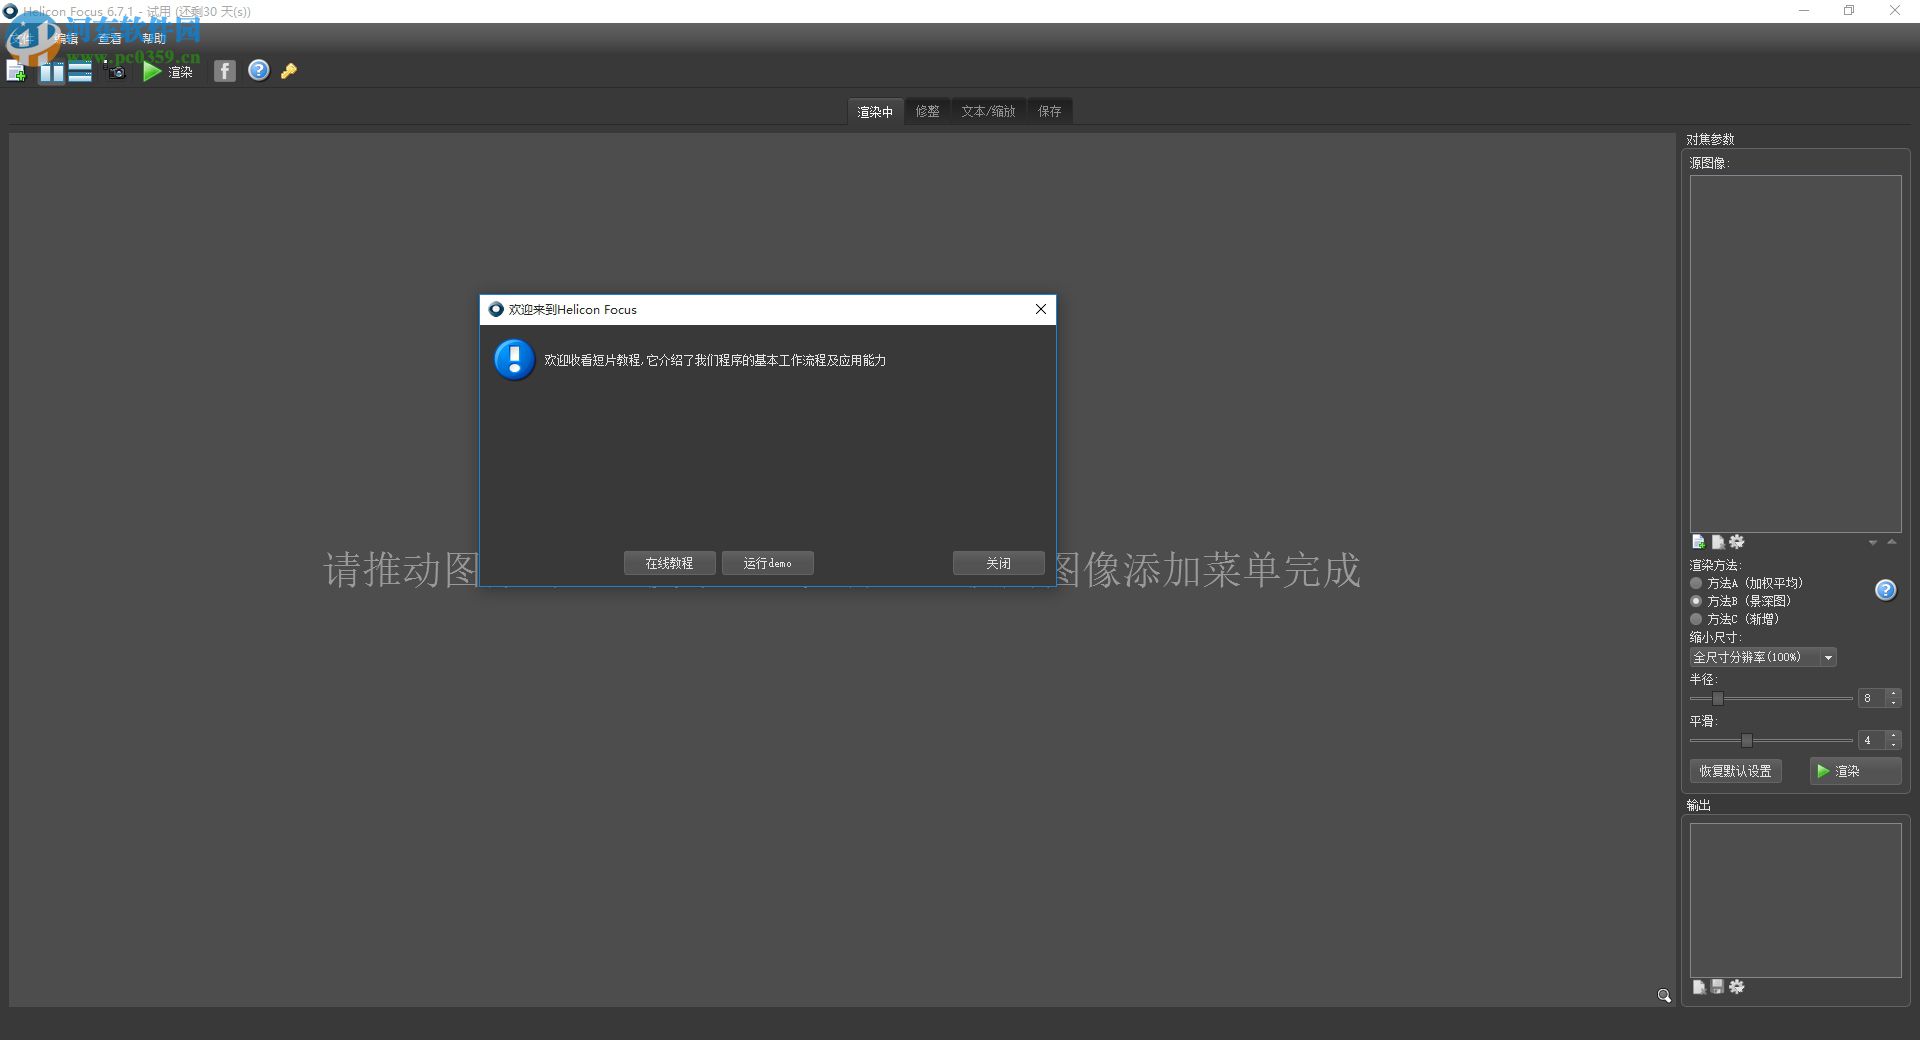The height and width of the screenshot is (1040, 1920).
Task: Click the 运行demo button
Action: click(x=767, y=563)
